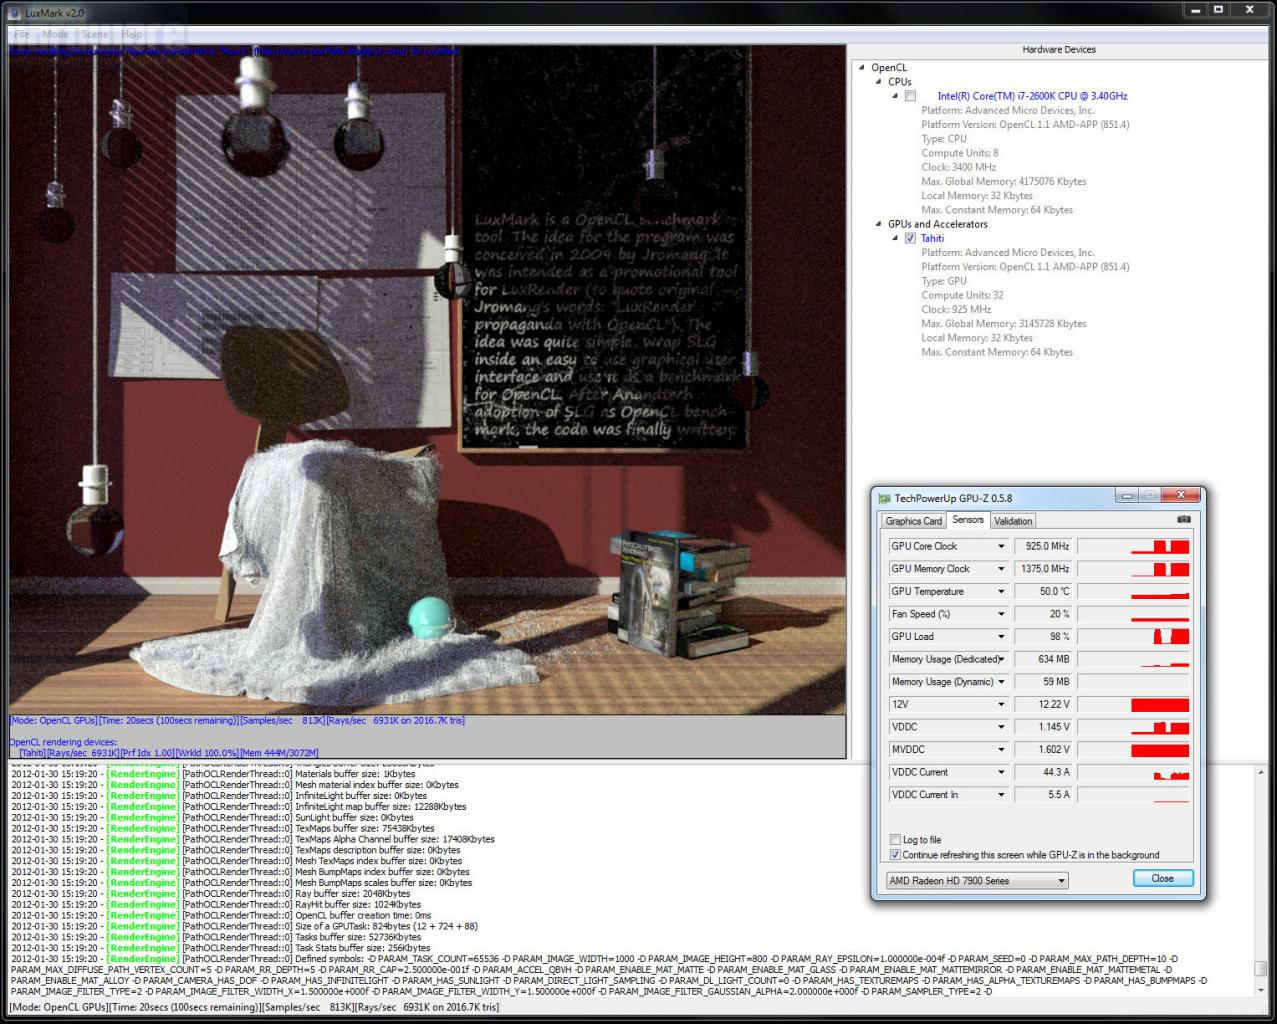Viewport: 1277px width, 1024px height.
Task: Collapse the OpenCL tree node
Action: click(862, 68)
